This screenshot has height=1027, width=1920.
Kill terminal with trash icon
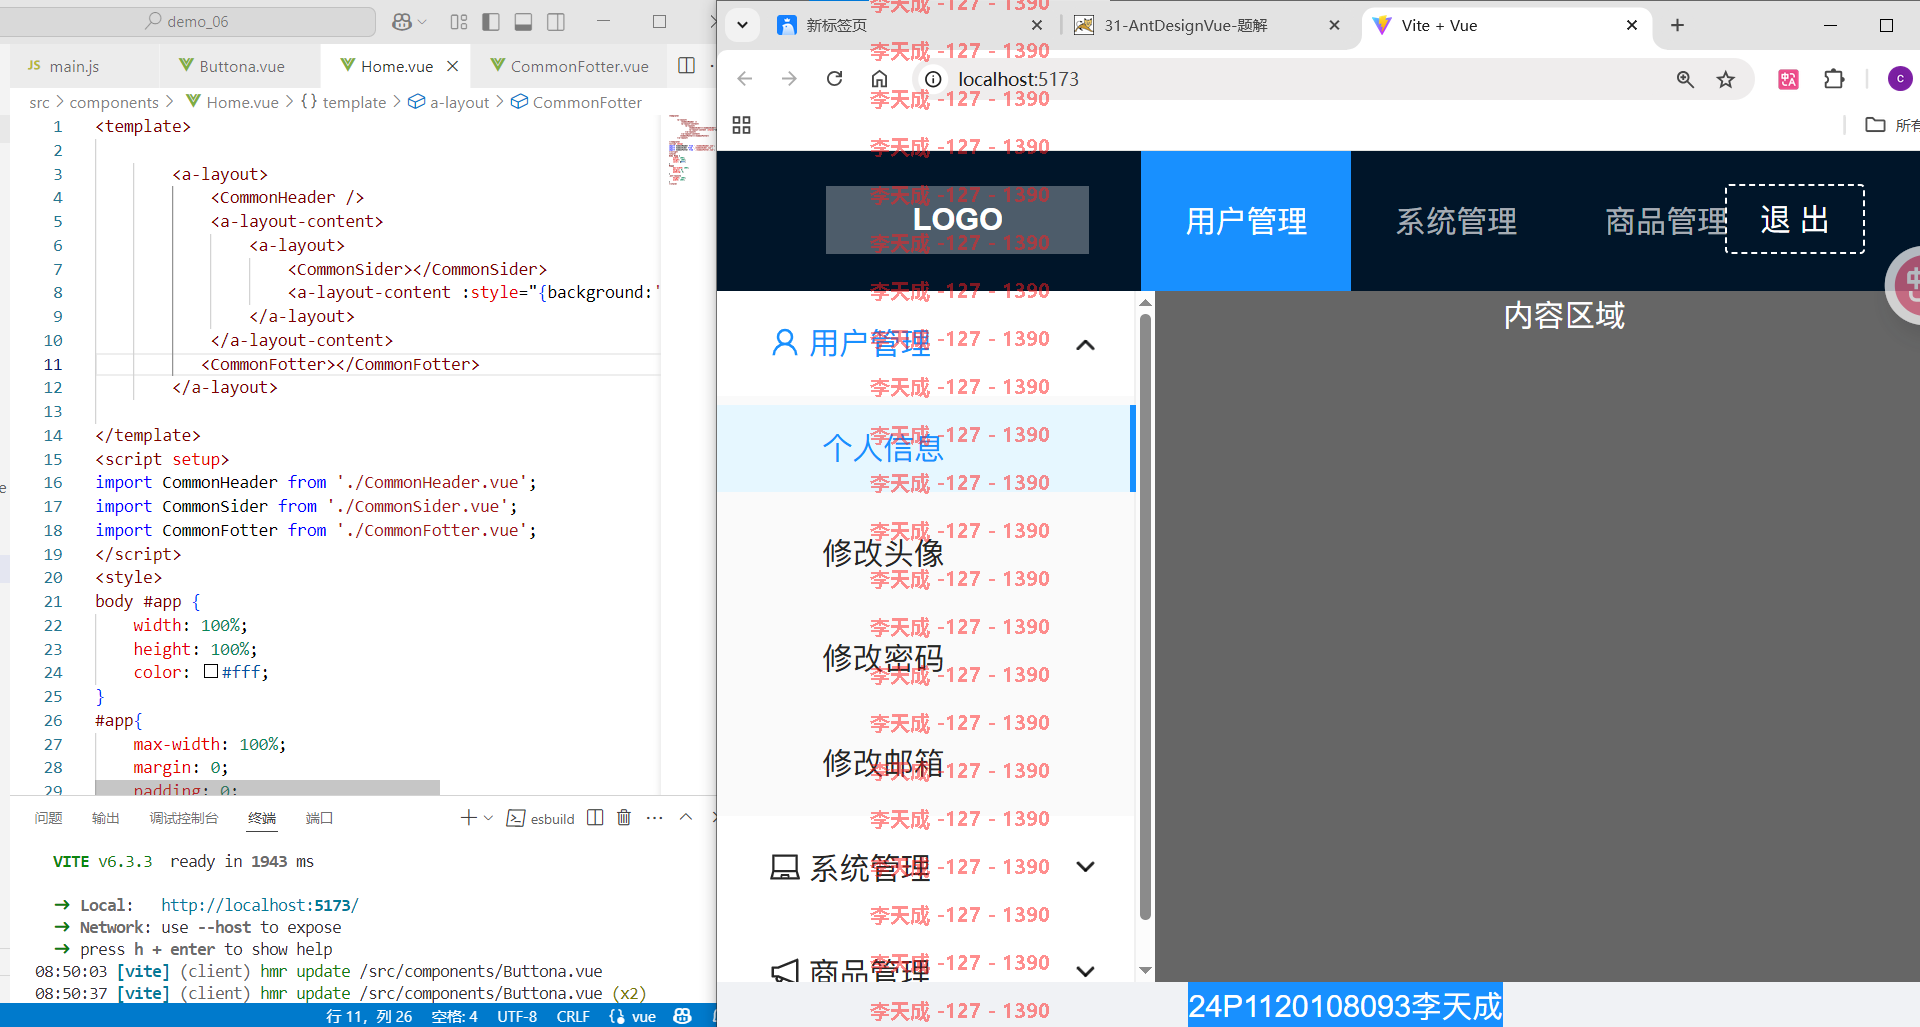coord(624,818)
